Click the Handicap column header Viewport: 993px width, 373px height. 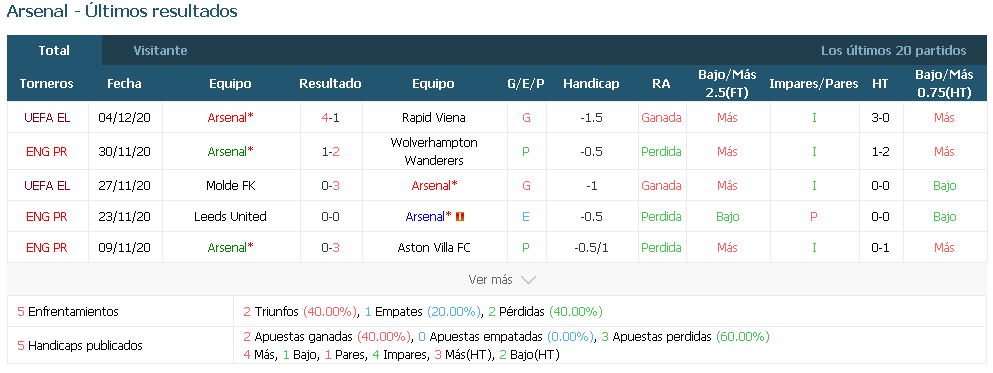[x=591, y=84]
